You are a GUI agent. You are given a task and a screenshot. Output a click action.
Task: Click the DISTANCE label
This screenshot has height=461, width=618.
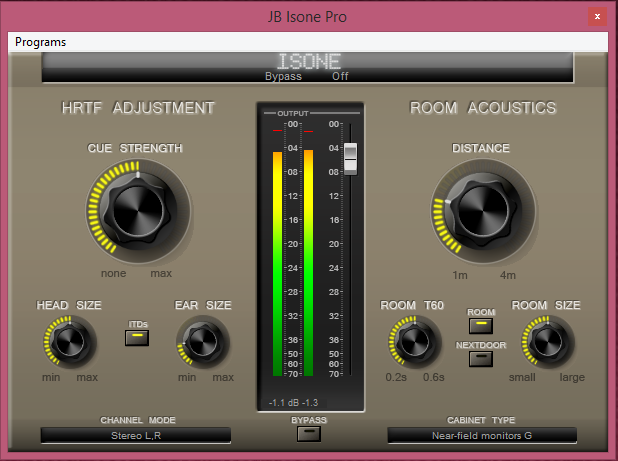(480, 148)
